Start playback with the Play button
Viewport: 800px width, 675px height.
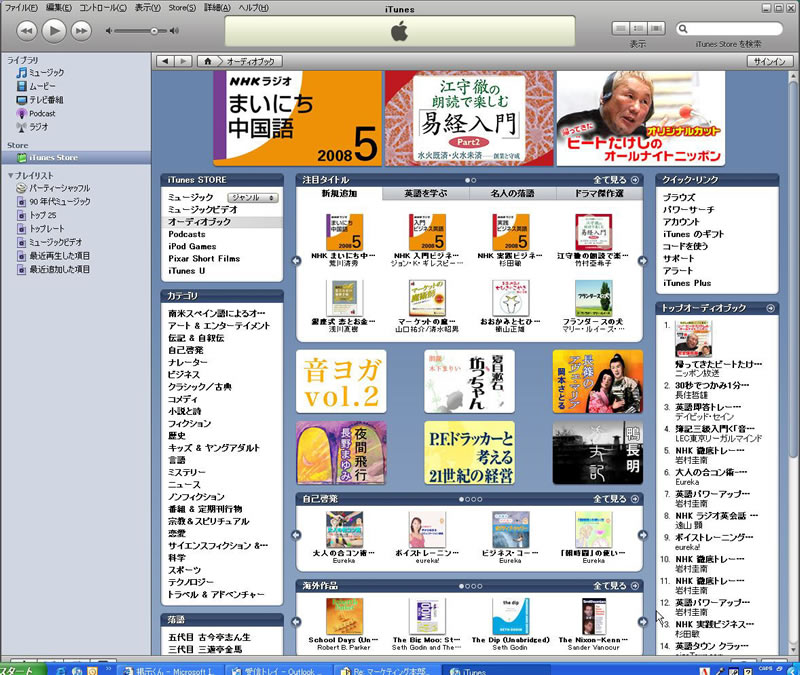[x=54, y=31]
